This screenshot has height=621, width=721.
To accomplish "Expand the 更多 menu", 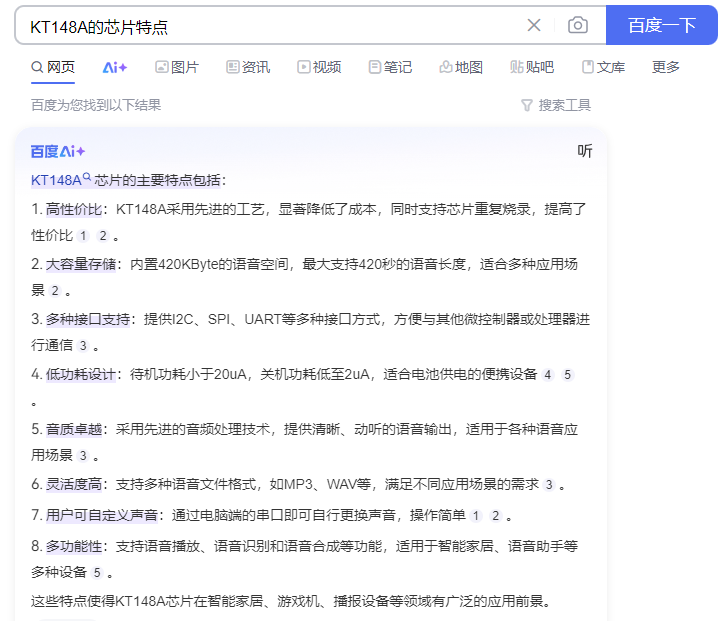I will pos(666,67).
